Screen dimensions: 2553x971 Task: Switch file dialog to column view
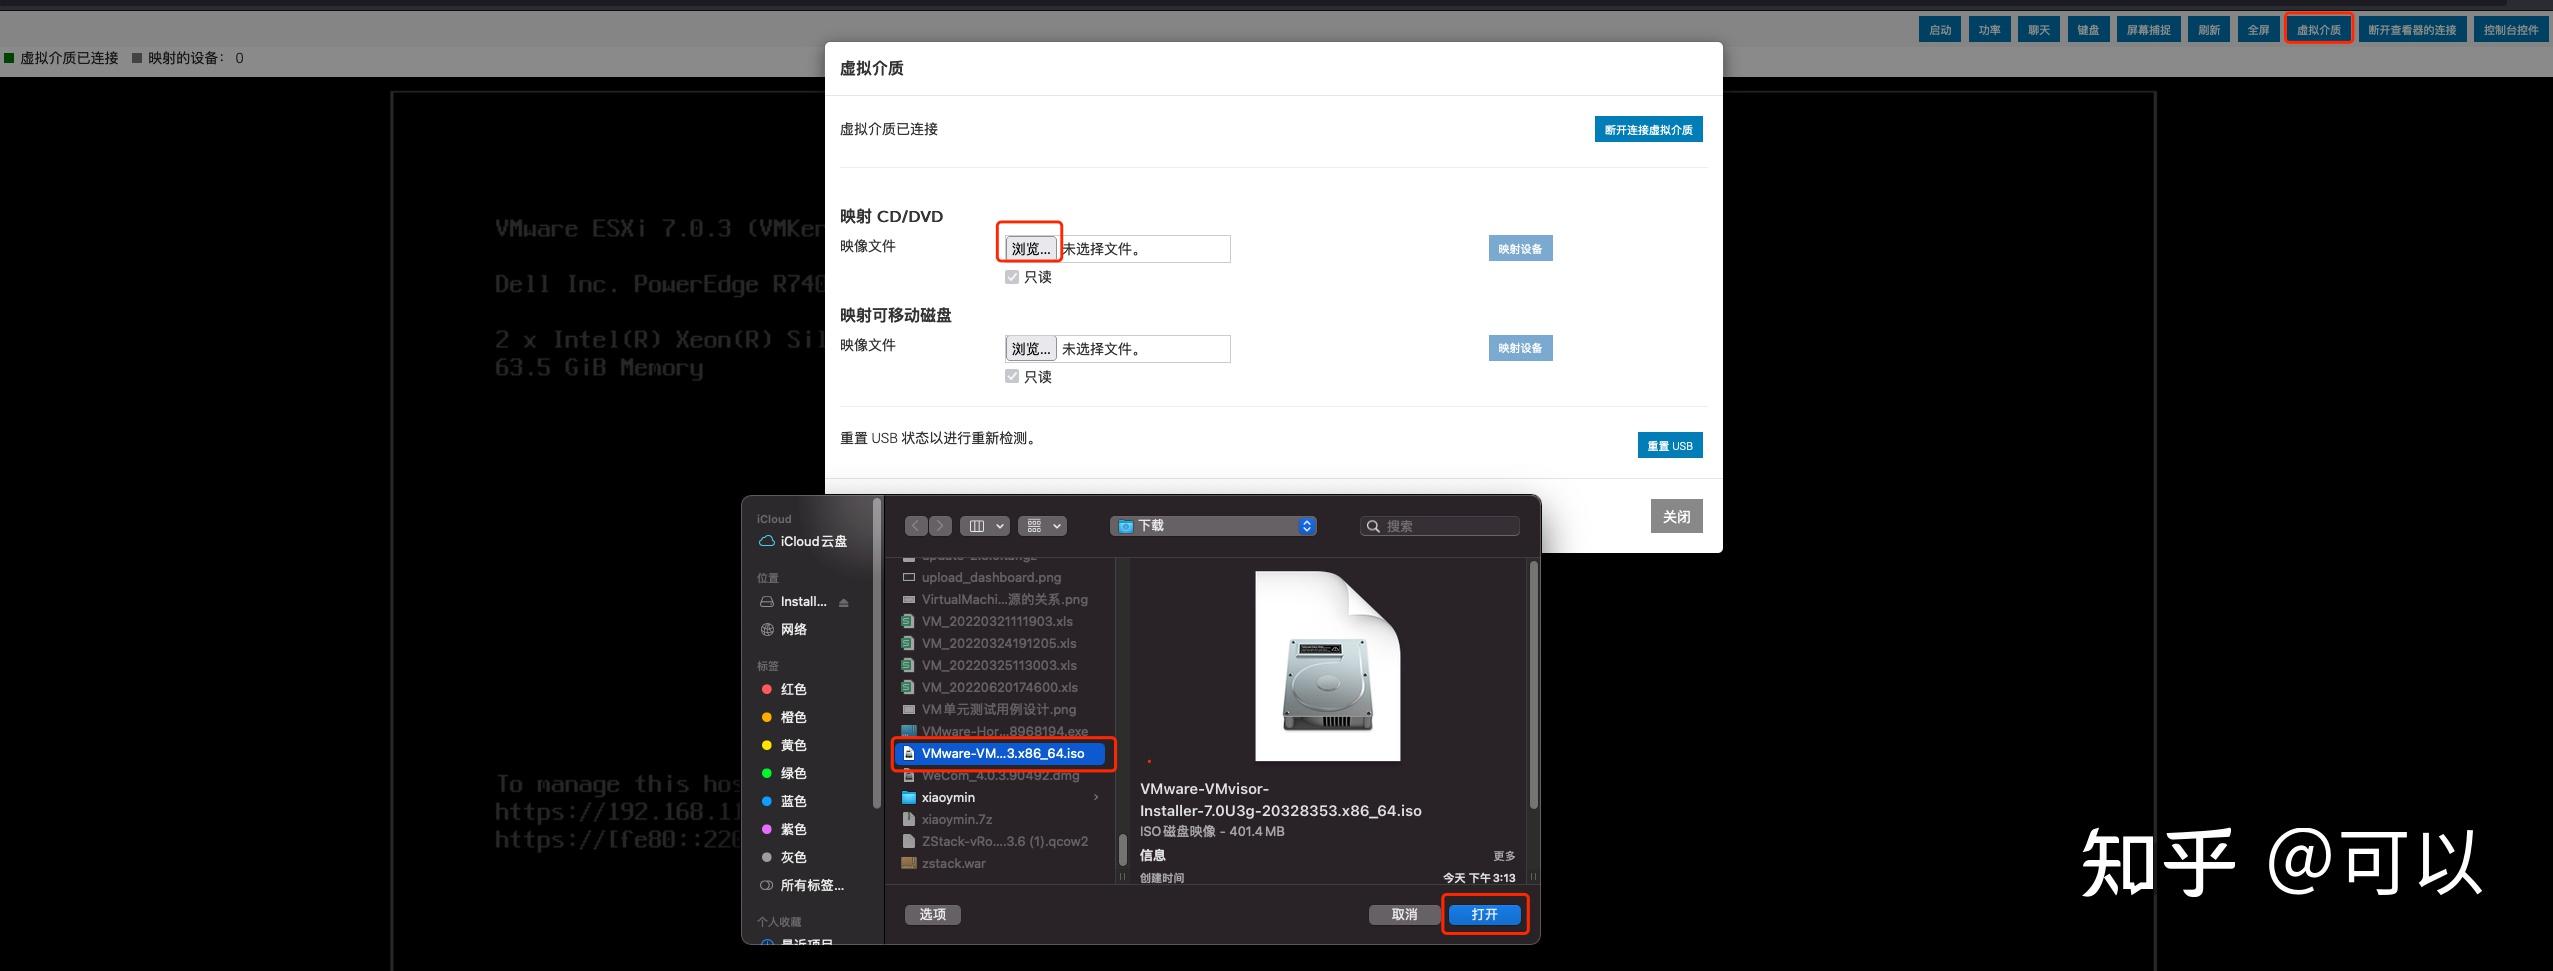[977, 526]
